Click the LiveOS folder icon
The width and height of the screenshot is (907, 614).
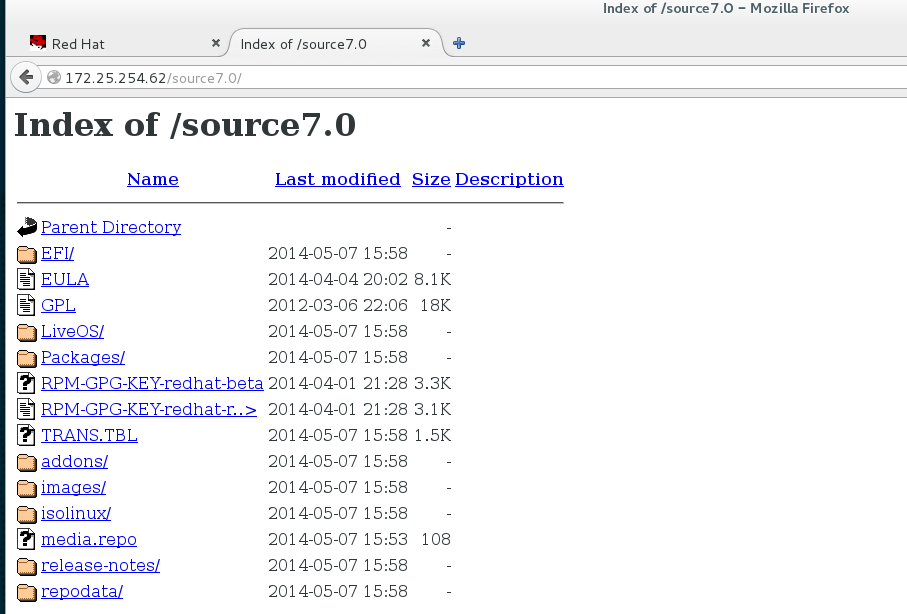coord(27,332)
